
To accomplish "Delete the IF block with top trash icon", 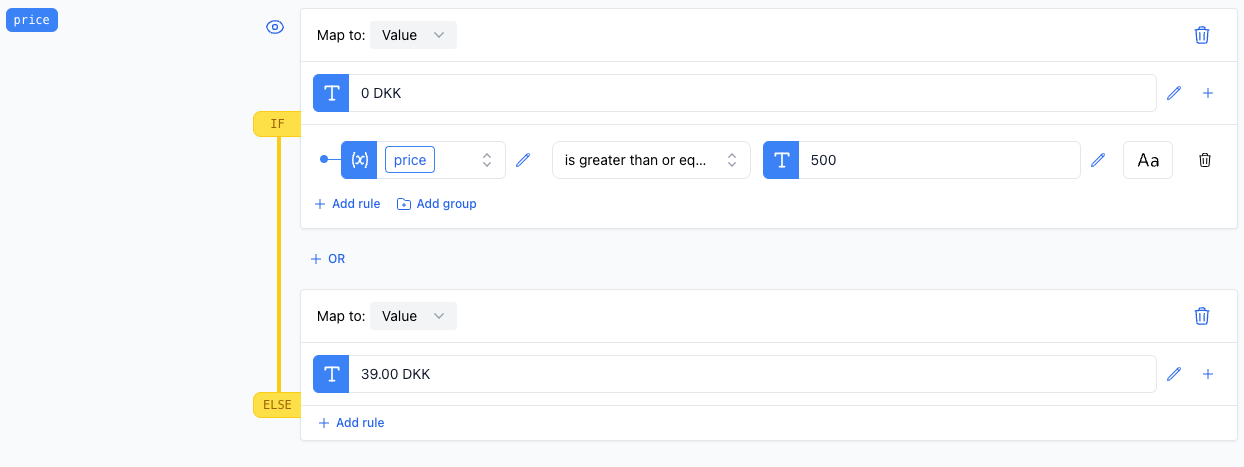I will [1202, 35].
